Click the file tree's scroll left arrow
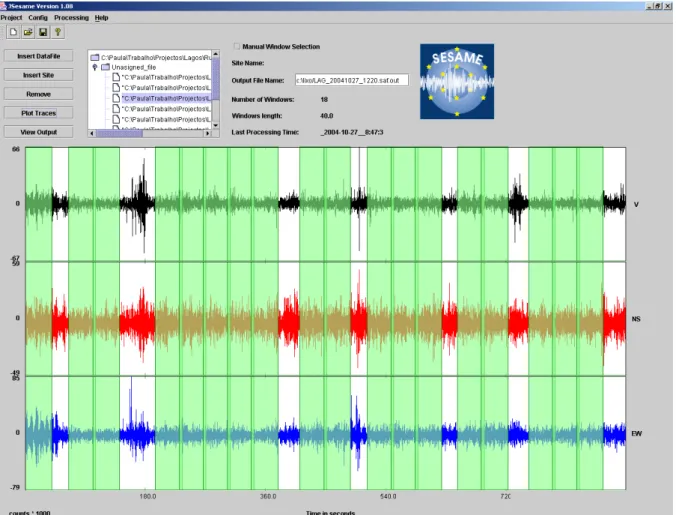The image size is (676, 515). click(x=92, y=134)
